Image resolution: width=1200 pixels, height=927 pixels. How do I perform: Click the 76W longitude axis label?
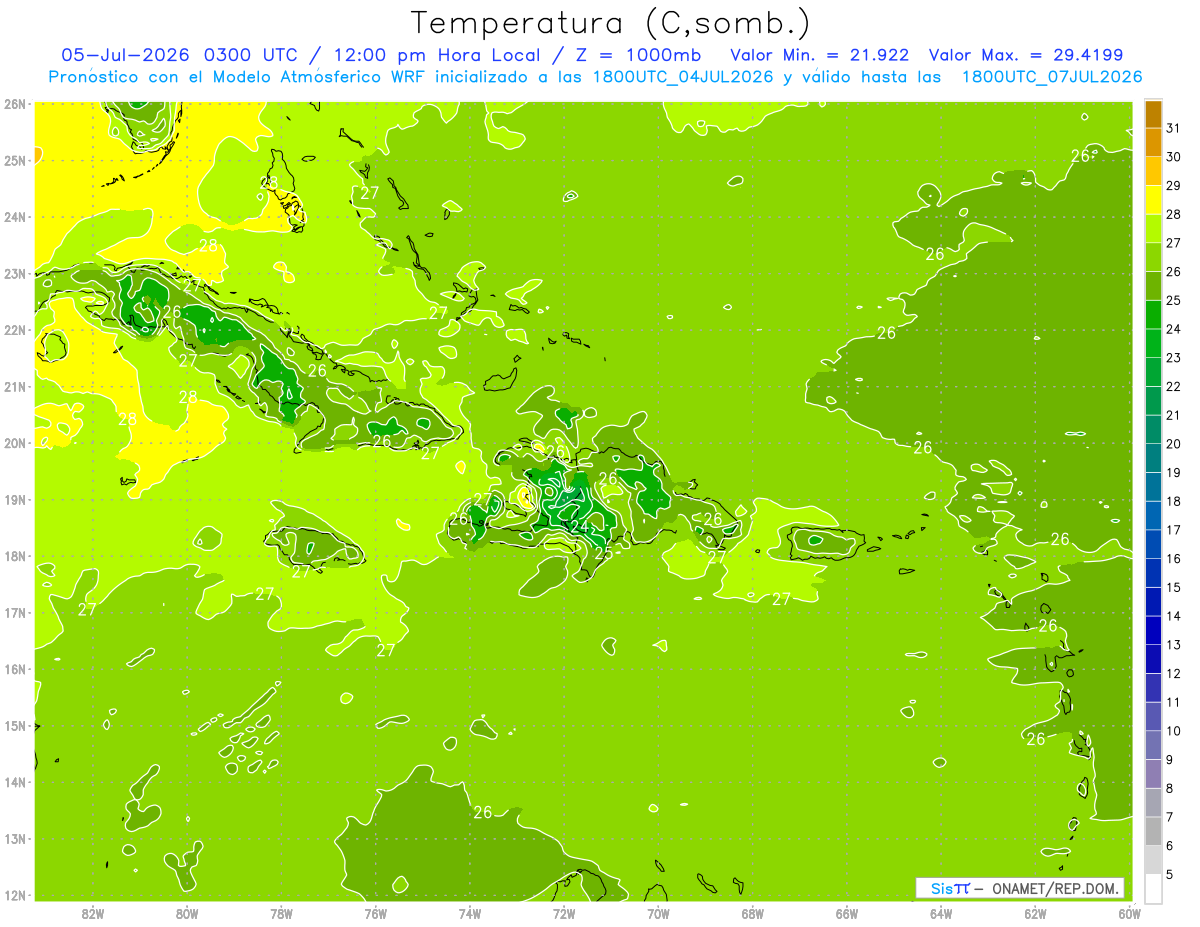375,913
